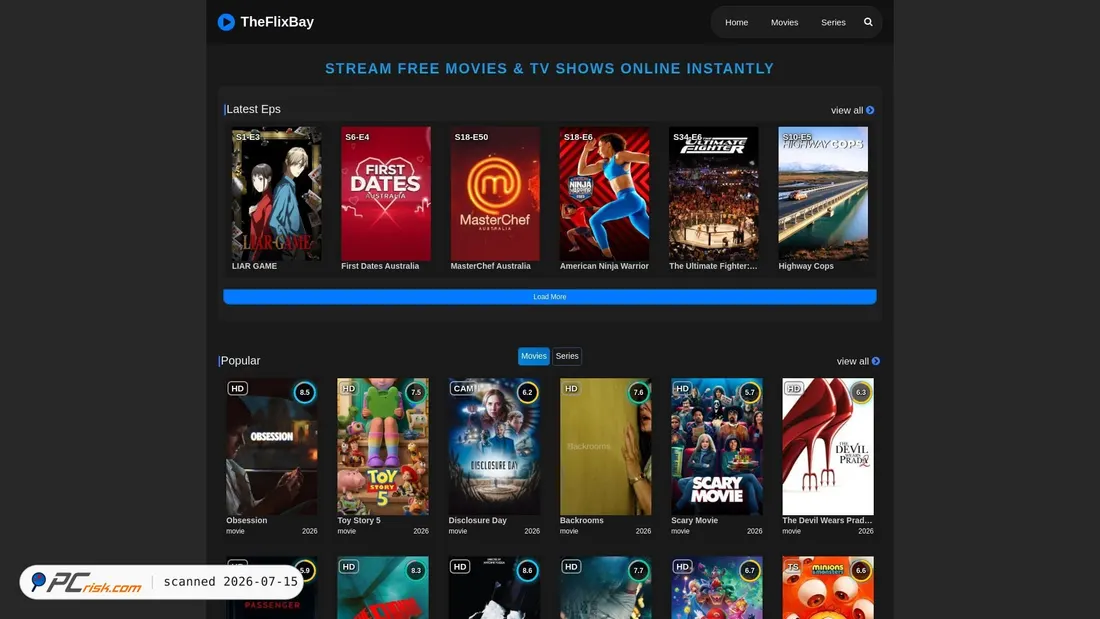1100x619 pixels.
Task: Open The Ultimate Fighter poster
Action: click(713, 194)
